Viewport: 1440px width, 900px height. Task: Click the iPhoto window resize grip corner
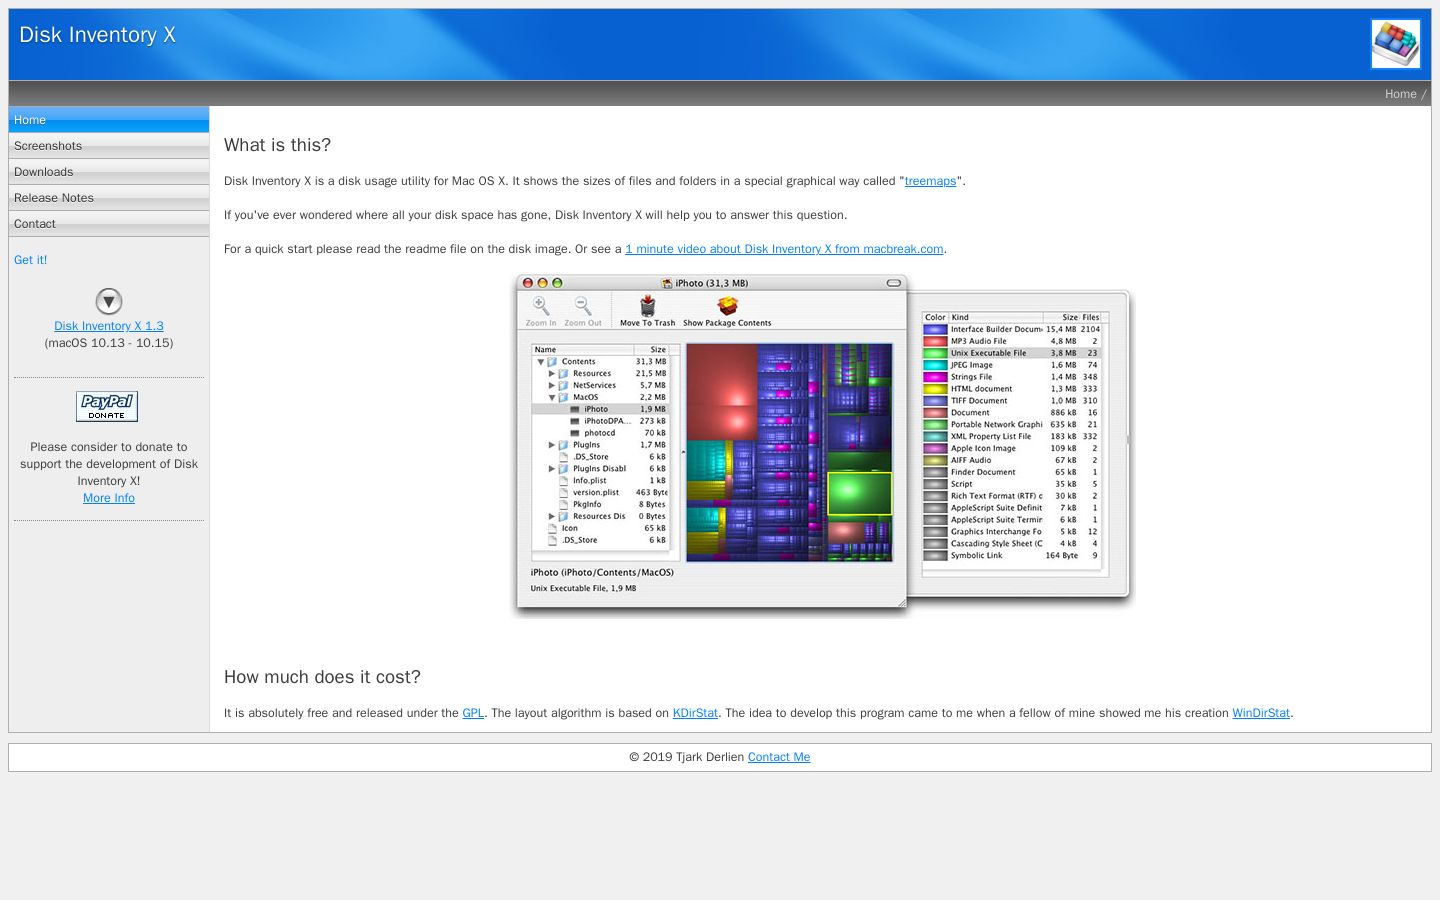(x=901, y=602)
